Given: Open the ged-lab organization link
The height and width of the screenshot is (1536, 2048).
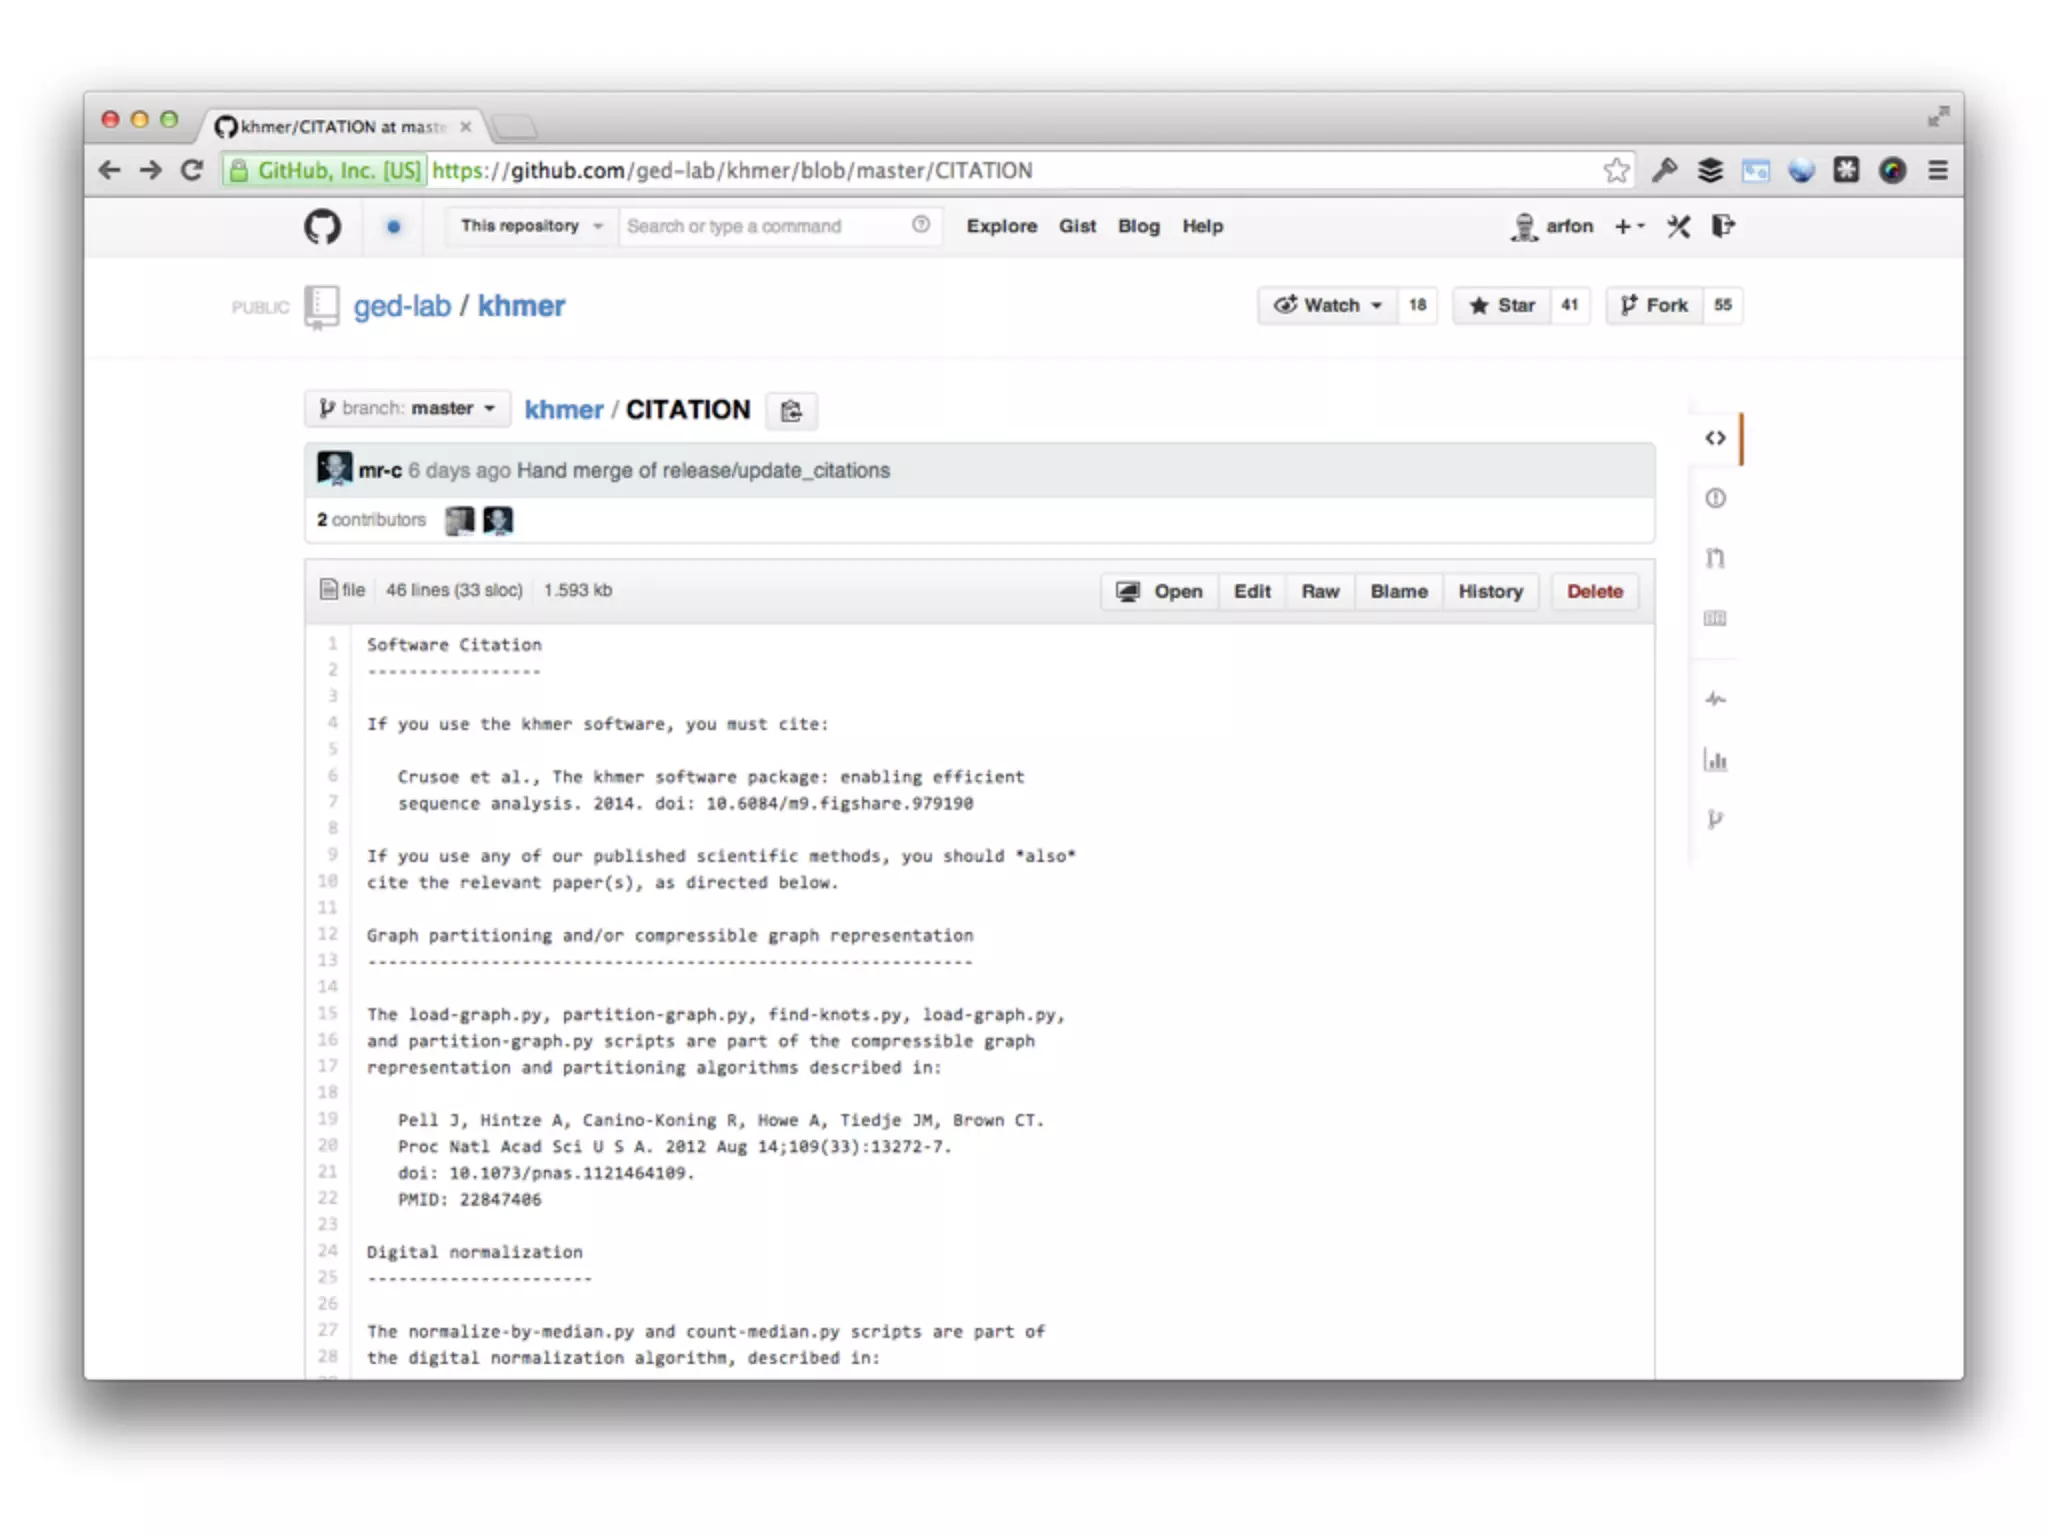Looking at the screenshot, I should (x=402, y=306).
